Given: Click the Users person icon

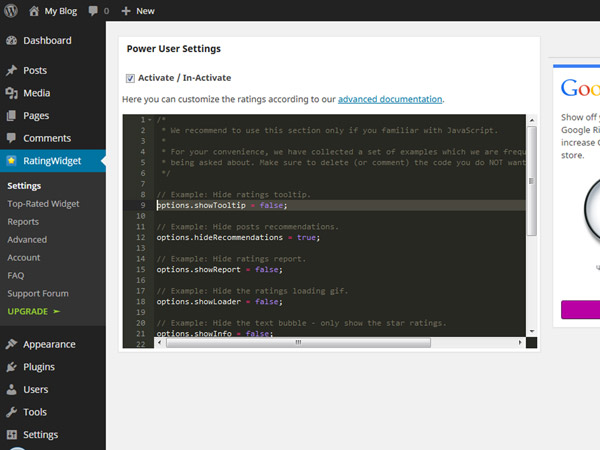Looking at the screenshot, I should [11, 389].
